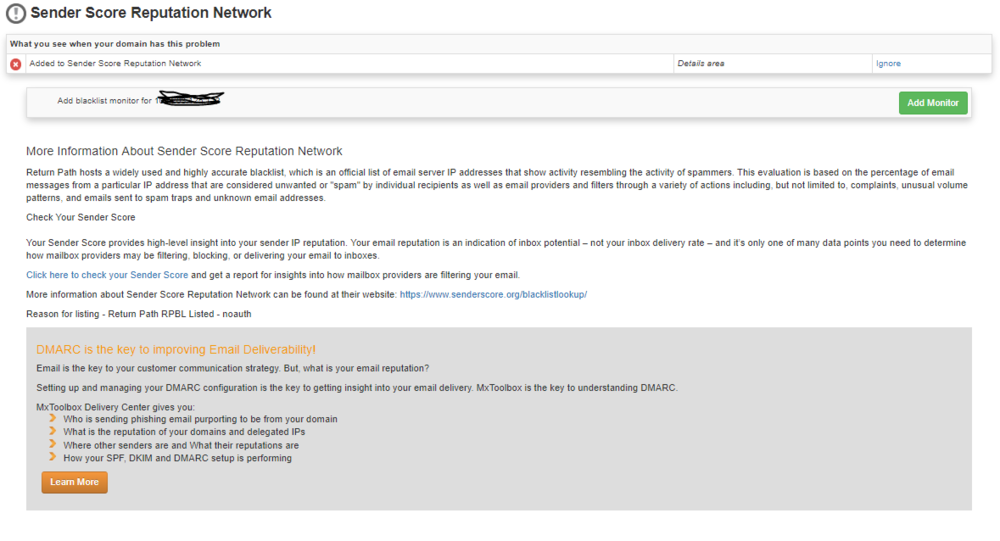Open "Click here to check your Sender Score" link
The height and width of the screenshot is (541, 1000).
[x=107, y=275]
